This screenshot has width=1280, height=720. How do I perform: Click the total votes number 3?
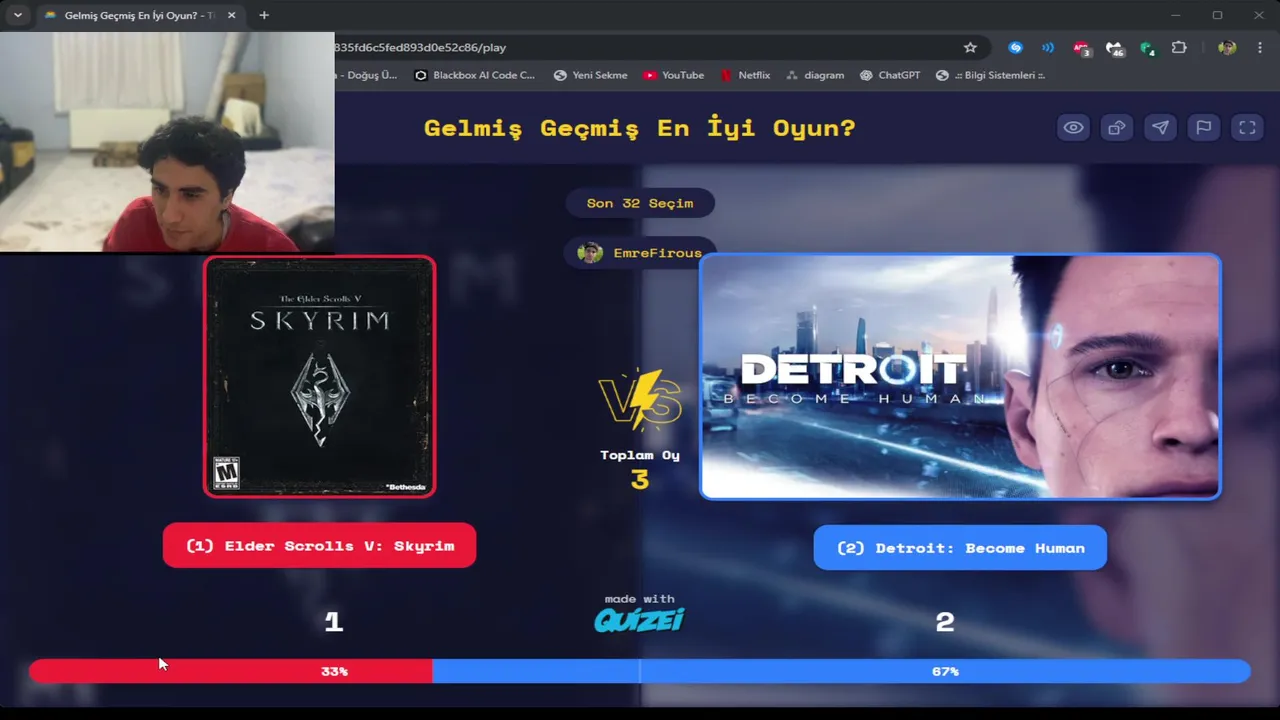(640, 480)
